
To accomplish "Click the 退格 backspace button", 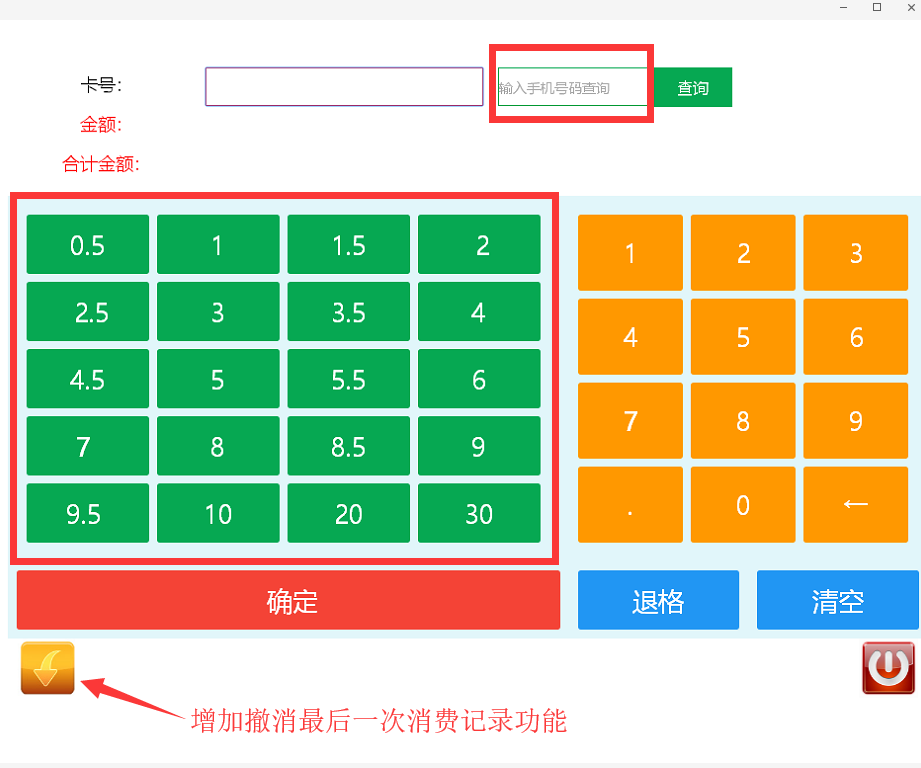I will 658,600.
